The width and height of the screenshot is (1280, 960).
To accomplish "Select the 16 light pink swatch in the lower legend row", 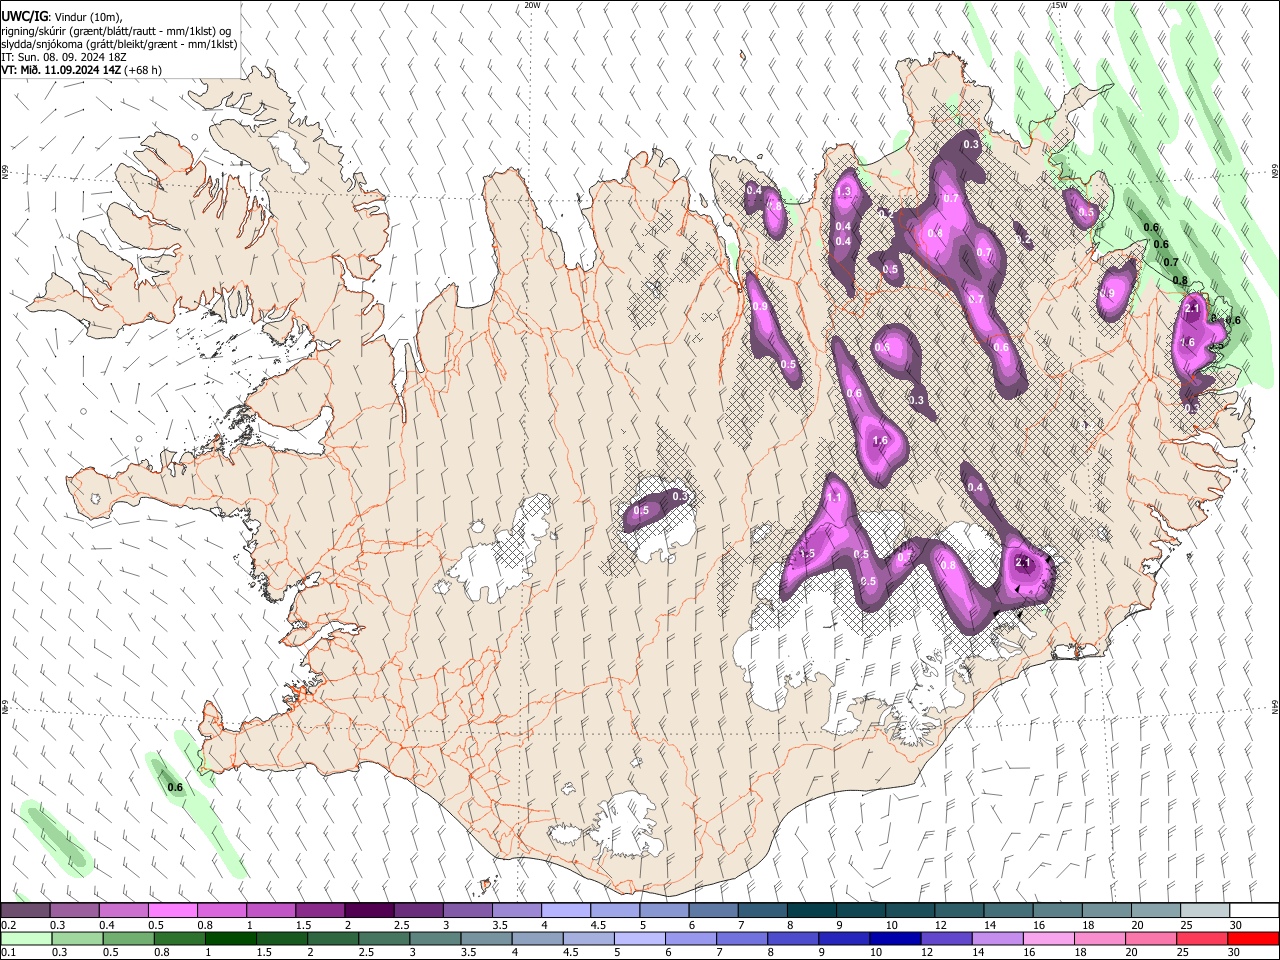I will pyautogui.click(x=1049, y=939).
